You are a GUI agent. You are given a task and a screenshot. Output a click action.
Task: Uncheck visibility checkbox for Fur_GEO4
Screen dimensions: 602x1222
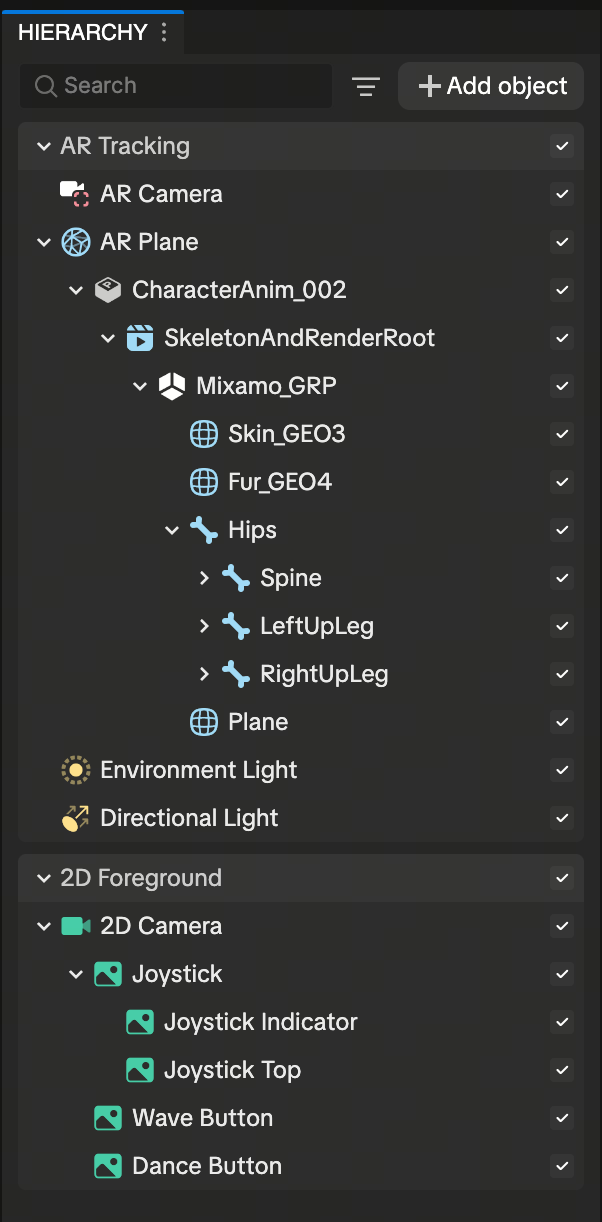tap(562, 482)
